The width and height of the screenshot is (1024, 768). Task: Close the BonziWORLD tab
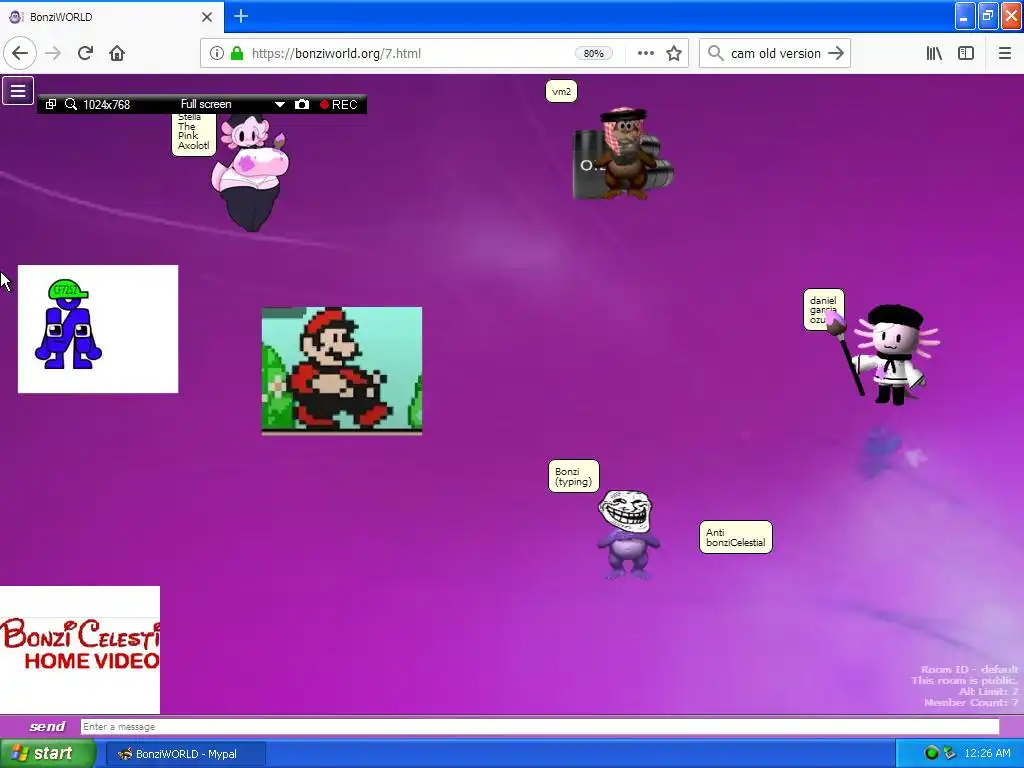tap(207, 17)
